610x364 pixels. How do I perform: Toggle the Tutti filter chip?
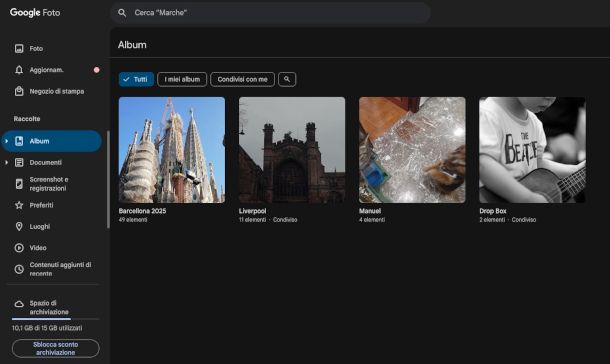(136, 79)
